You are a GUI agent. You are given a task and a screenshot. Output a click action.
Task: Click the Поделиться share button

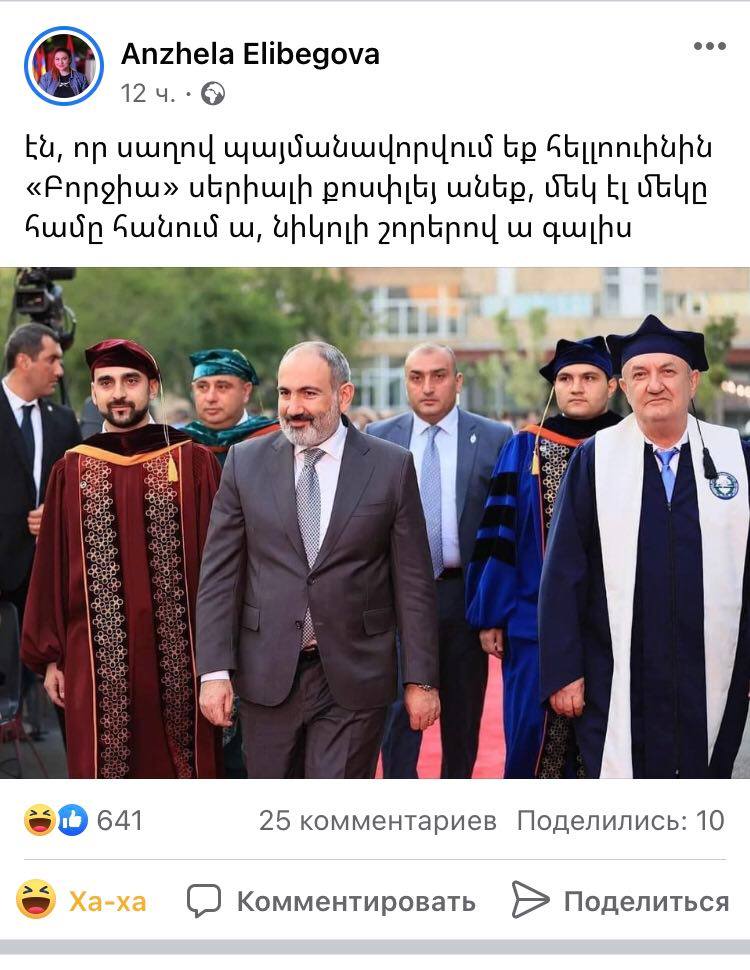click(621, 901)
